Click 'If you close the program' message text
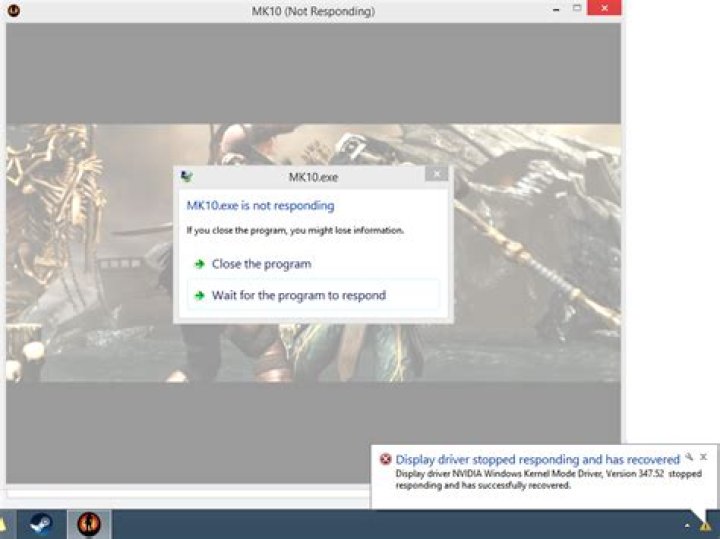The image size is (720, 539). click(295, 230)
